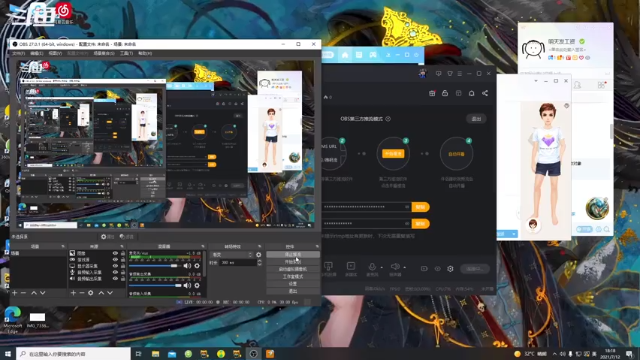Open the first menu in OBS menu bar
The width and height of the screenshot is (640, 360).
pos(18,53)
